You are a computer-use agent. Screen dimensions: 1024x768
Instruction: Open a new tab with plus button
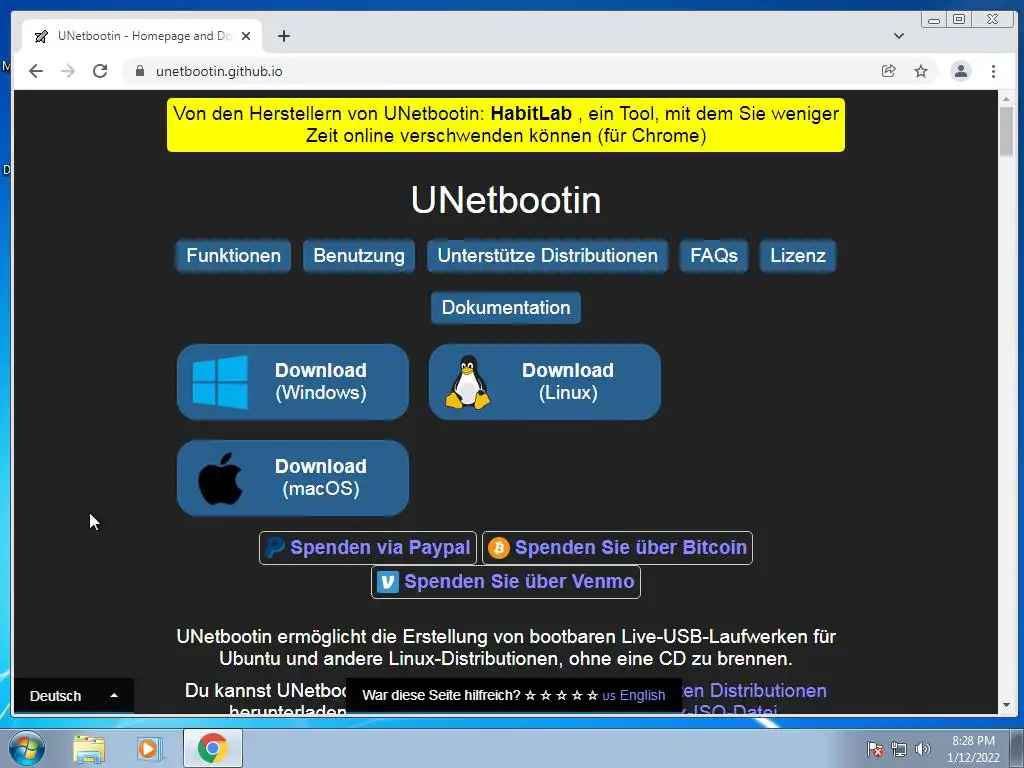pos(283,36)
